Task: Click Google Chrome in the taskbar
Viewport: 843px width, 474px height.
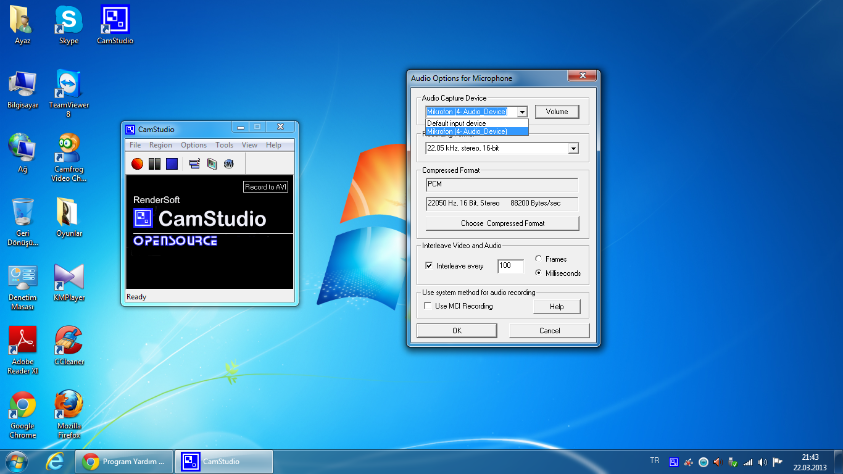Action: tap(125, 461)
